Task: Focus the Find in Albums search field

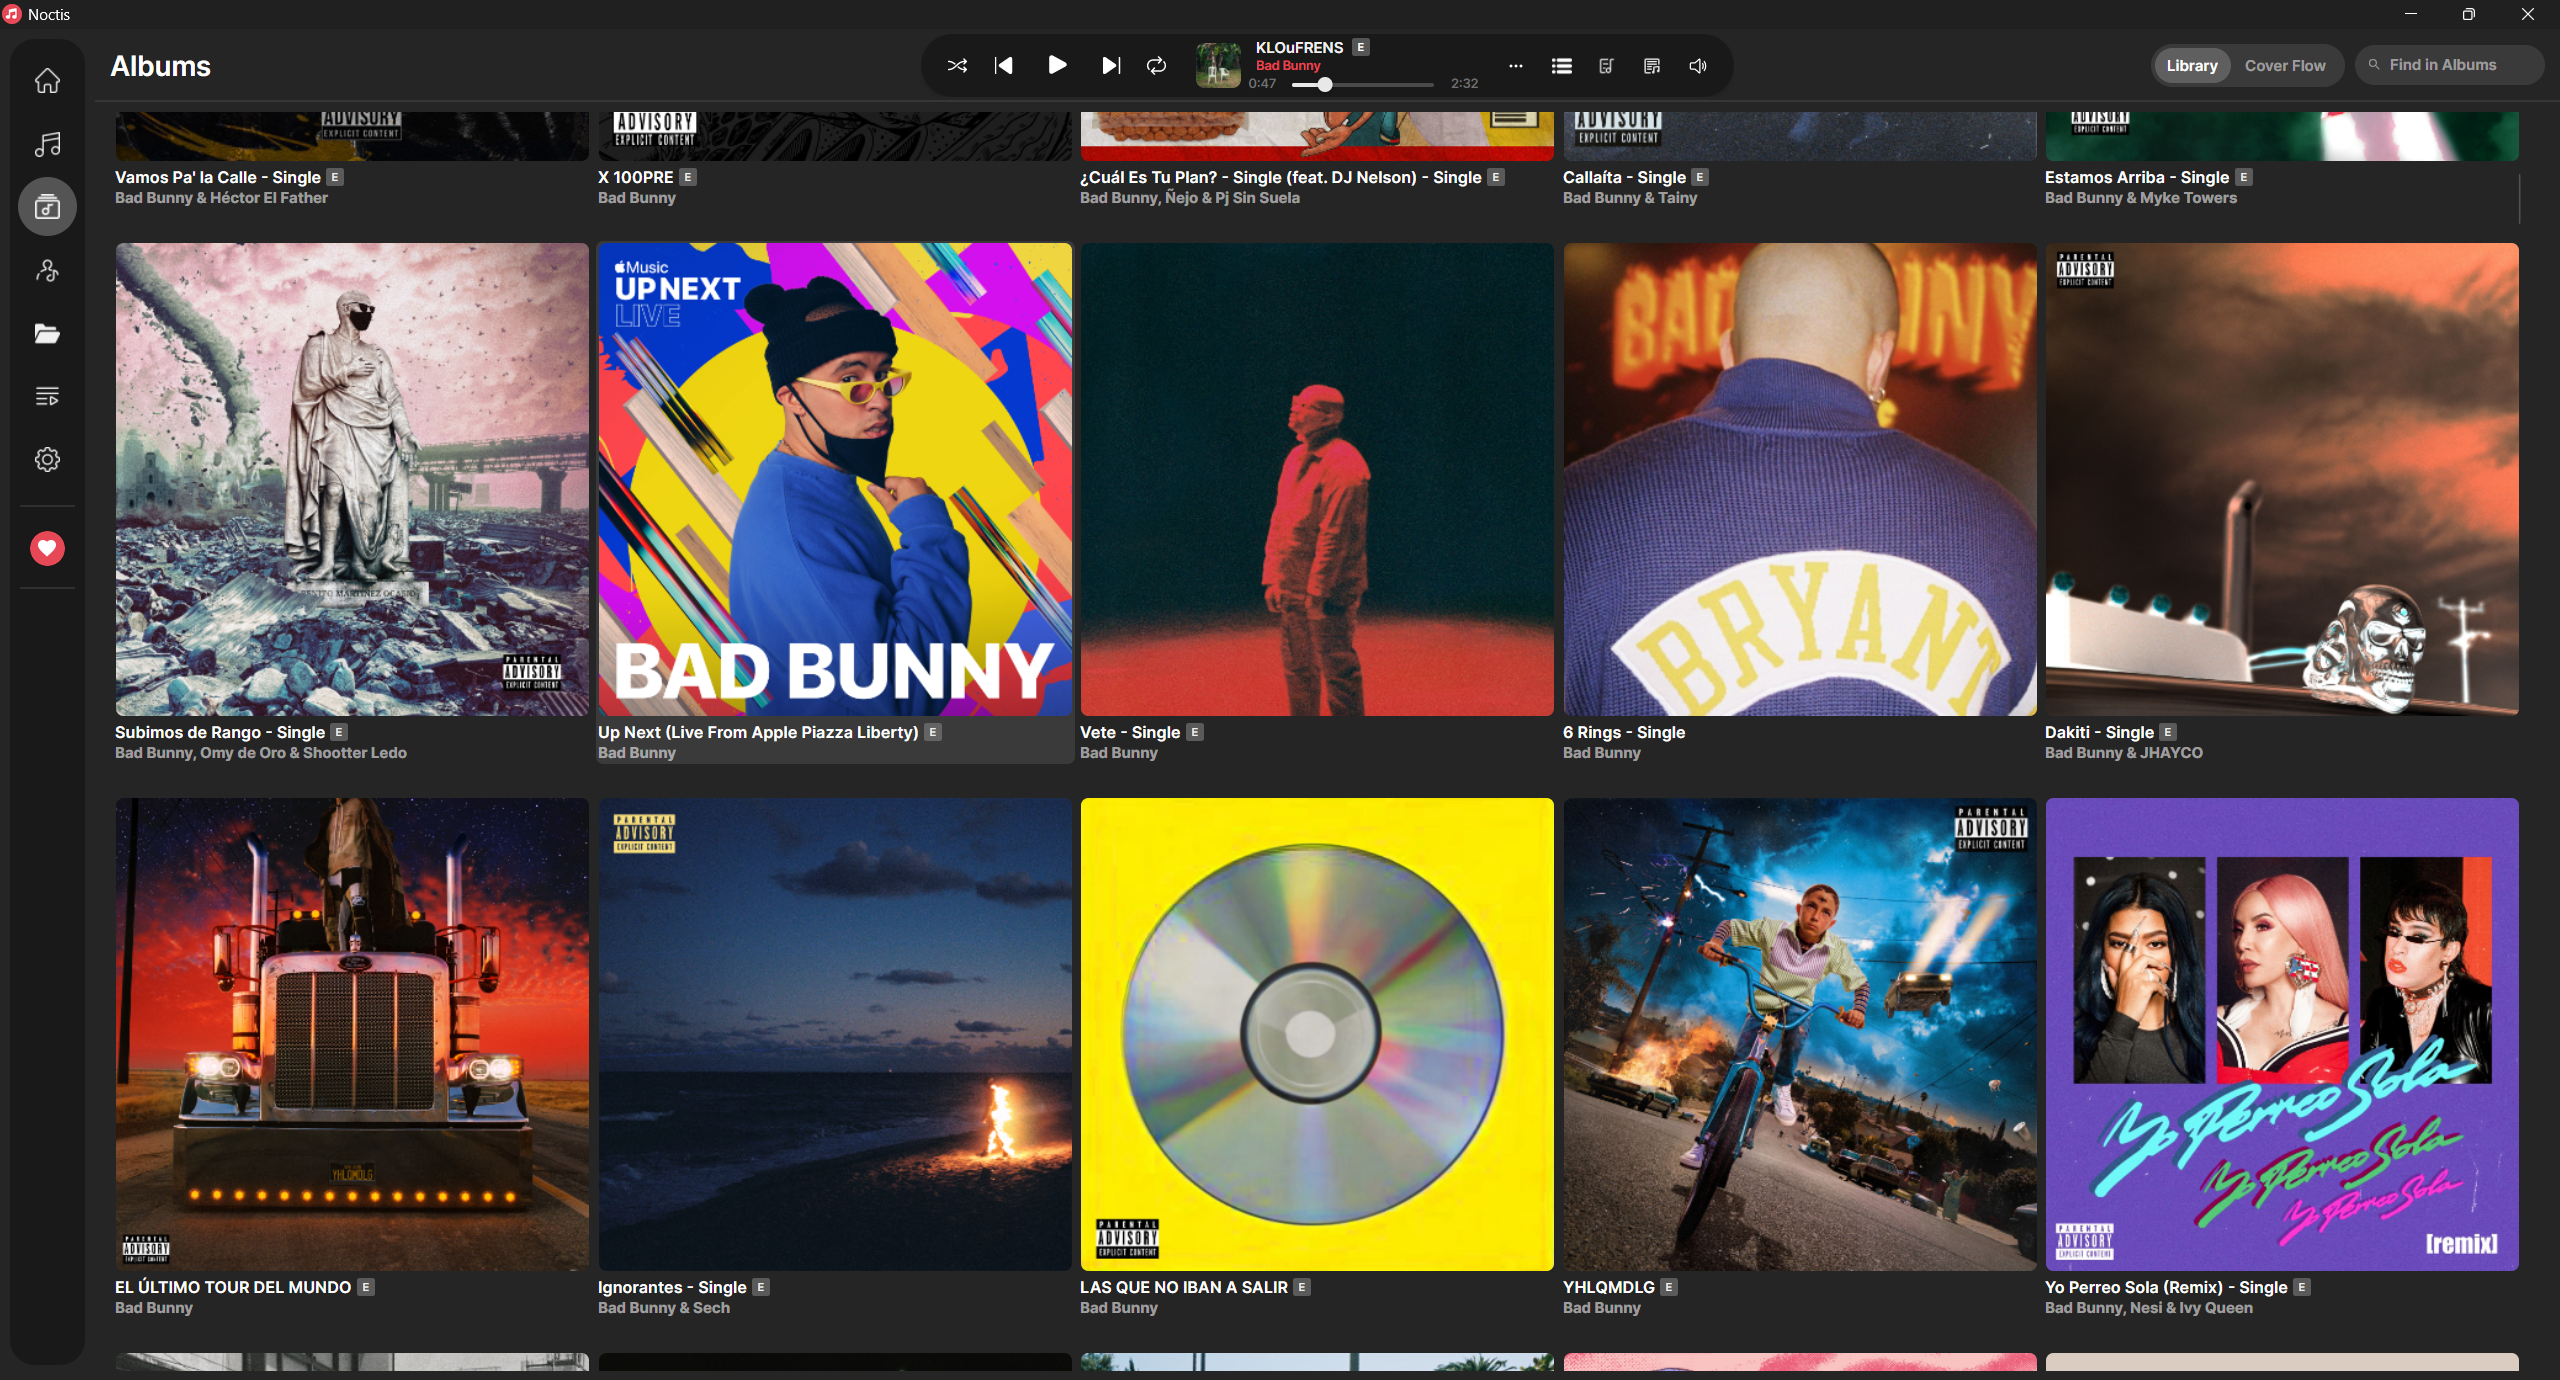Action: point(2450,65)
